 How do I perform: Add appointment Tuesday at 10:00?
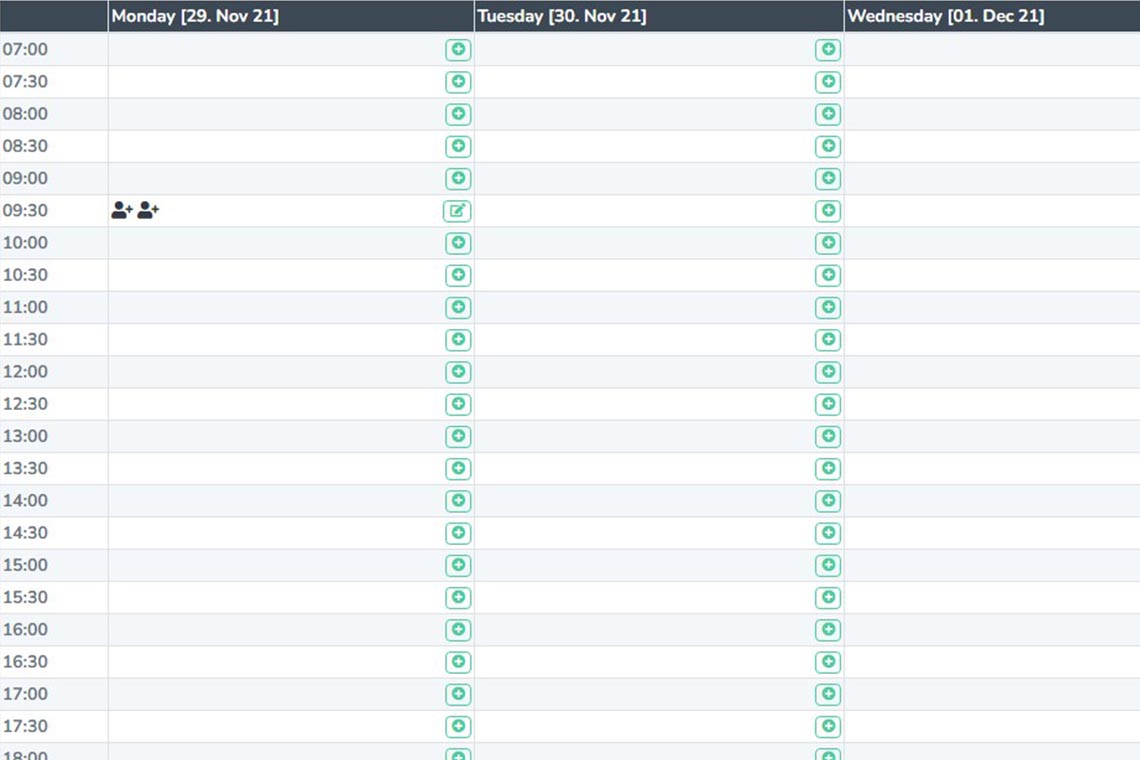(x=828, y=243)
